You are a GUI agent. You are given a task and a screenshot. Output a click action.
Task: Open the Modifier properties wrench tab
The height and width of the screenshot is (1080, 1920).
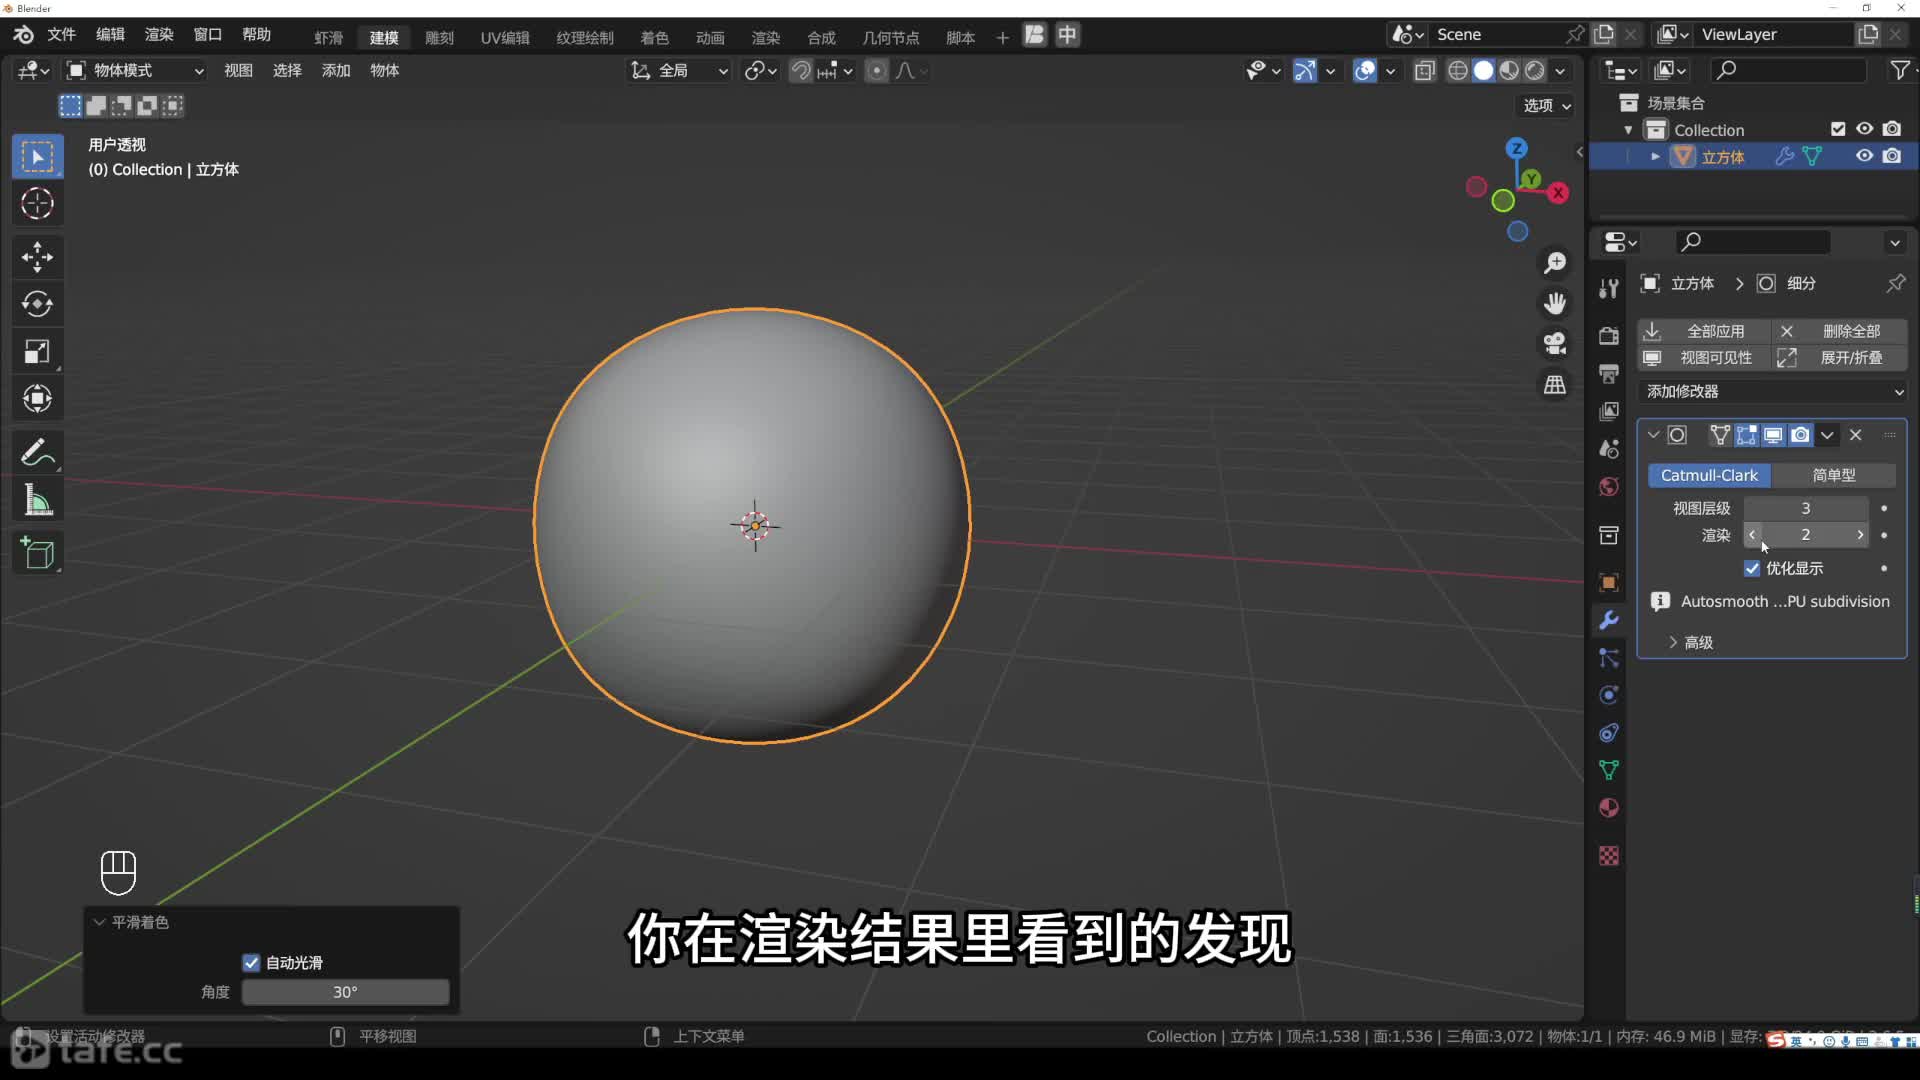coord(1609,620)
